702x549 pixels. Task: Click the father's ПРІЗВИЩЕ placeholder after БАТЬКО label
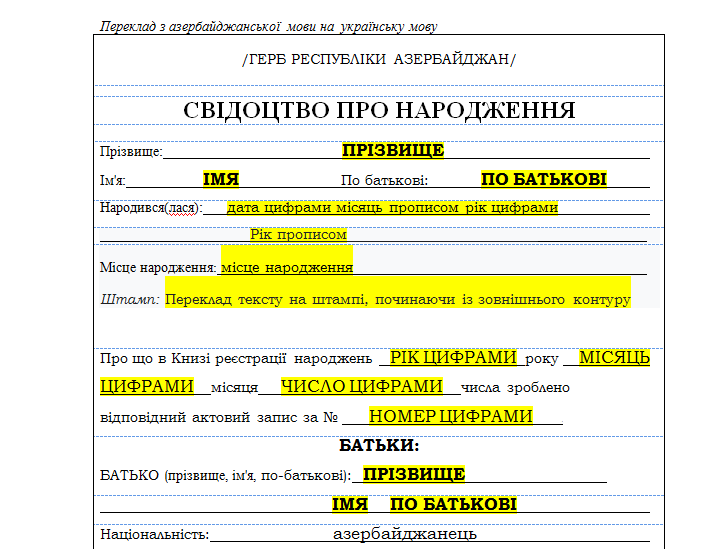coord(414,474)
